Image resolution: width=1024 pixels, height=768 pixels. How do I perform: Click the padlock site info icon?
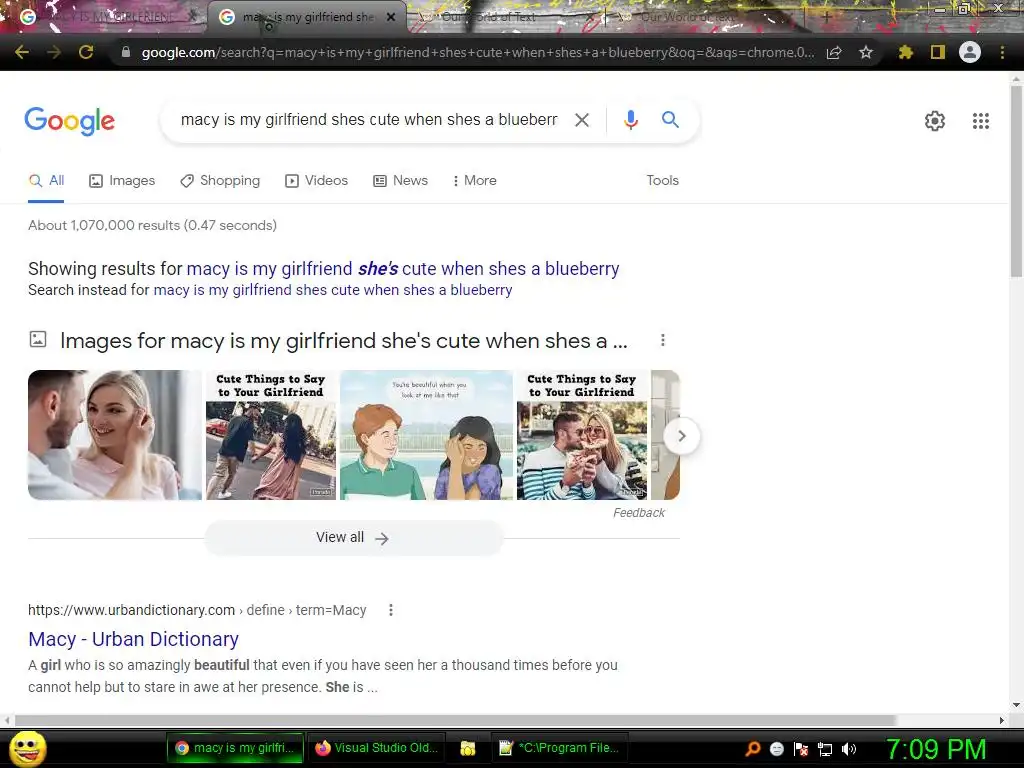(126, 52)
